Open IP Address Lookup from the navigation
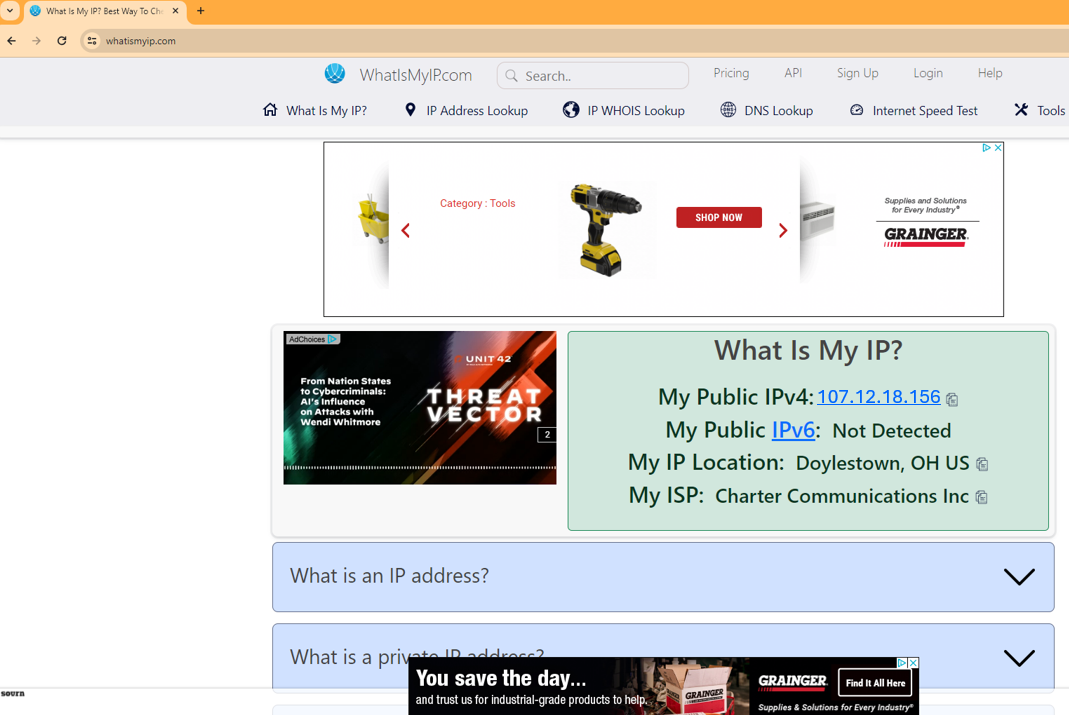This screenshot has width=1069, height=715. (477, 110)
